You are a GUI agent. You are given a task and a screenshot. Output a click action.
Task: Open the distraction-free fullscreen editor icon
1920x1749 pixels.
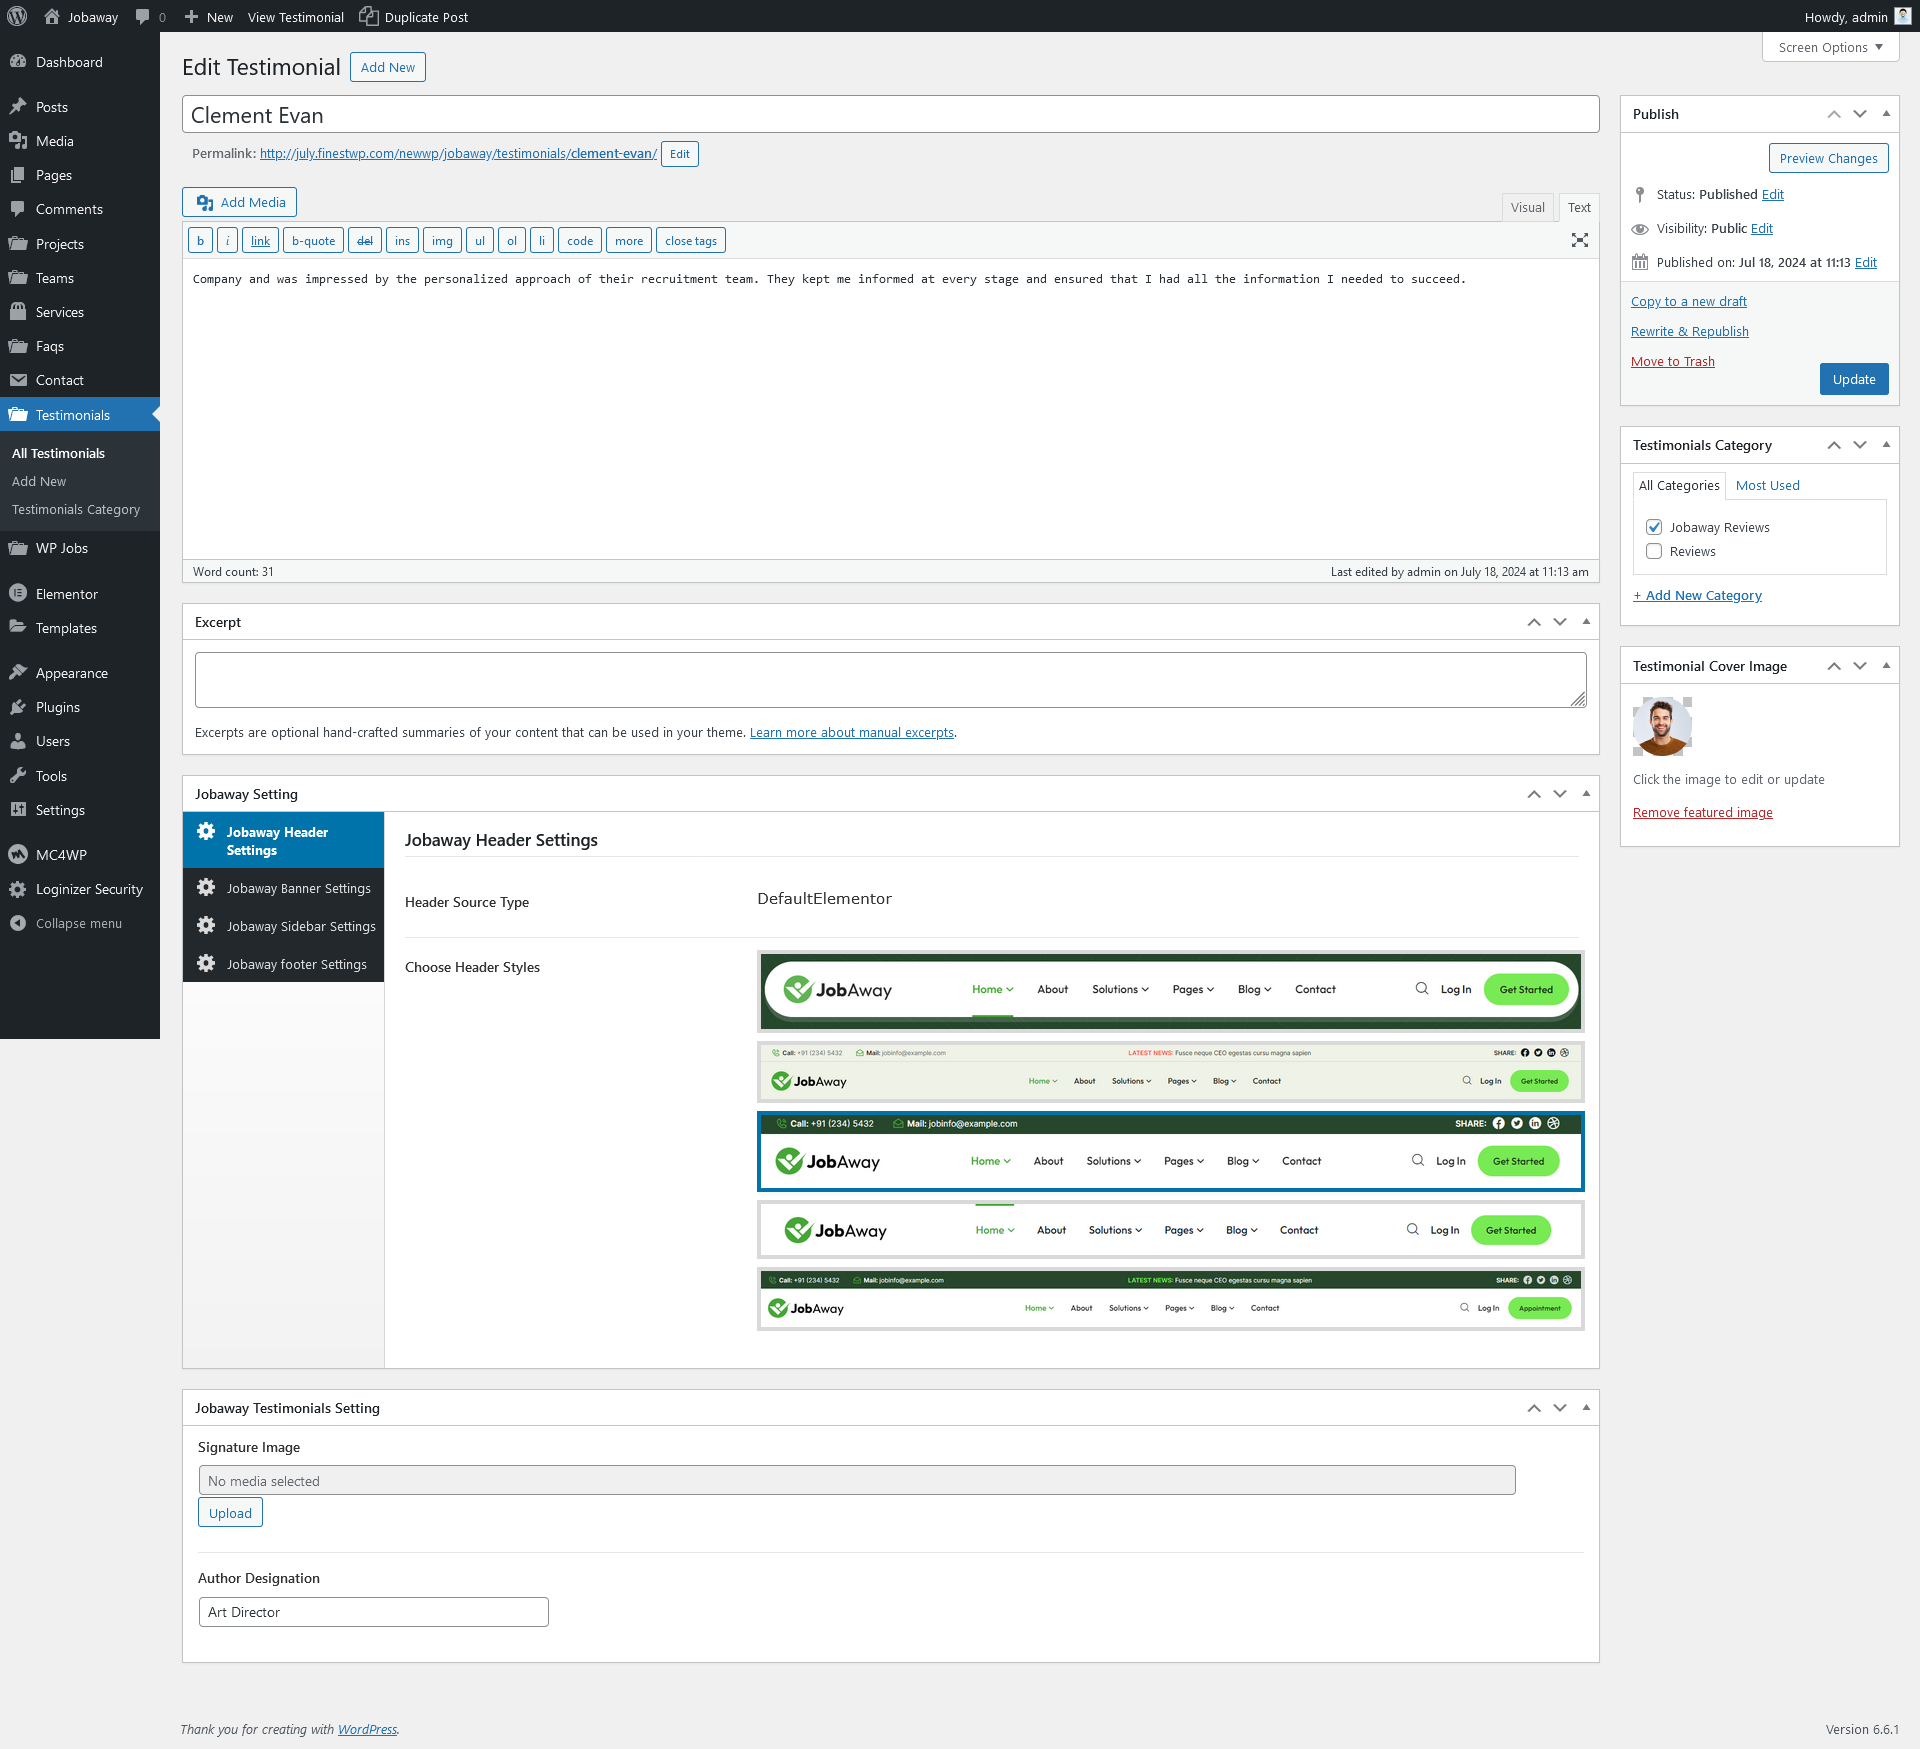point(1580,240)
